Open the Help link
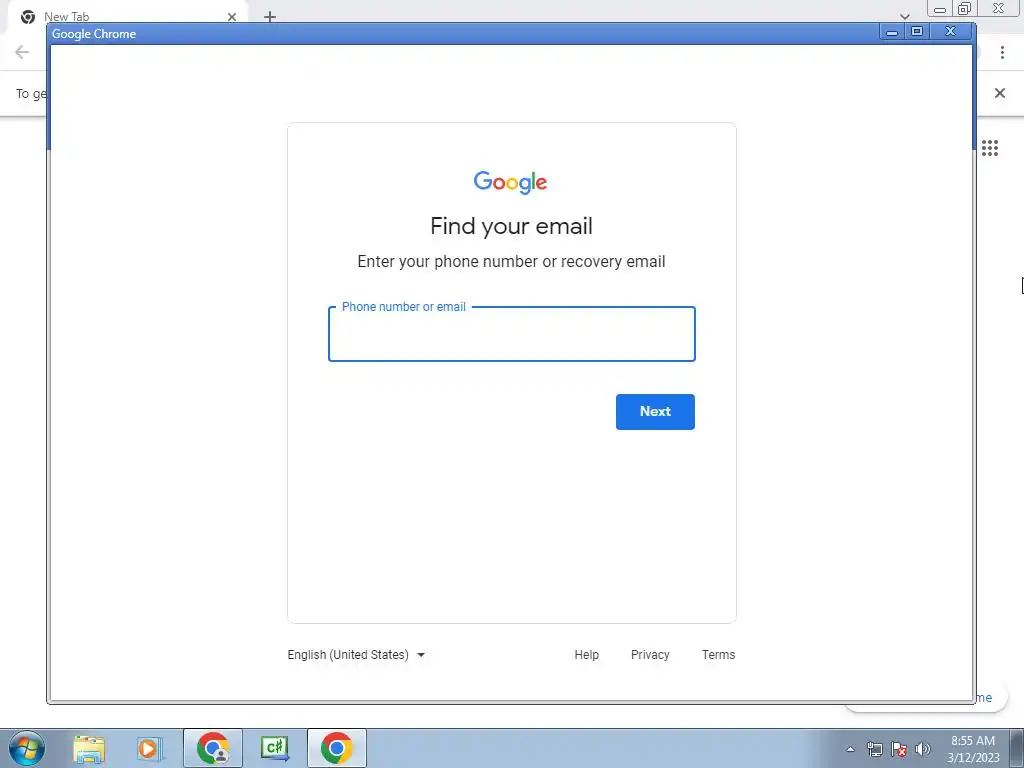The image size is (1024, 768). click(x=586, y=654)
